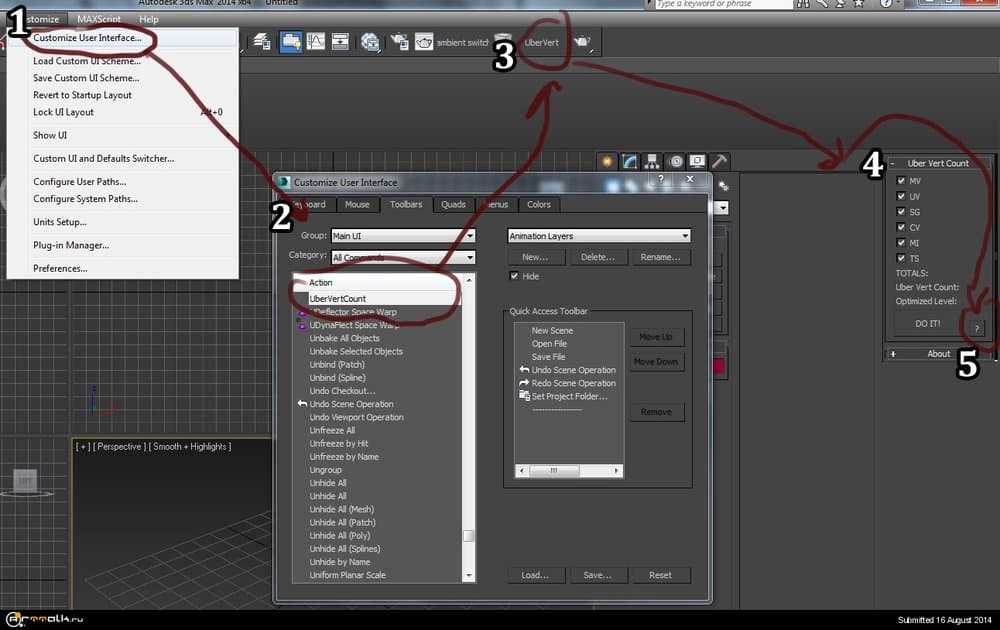The width and height of the screenshot is (1000, 630).
Task: Click the Material Editor toolbar icon
Action: click(370, 42)
